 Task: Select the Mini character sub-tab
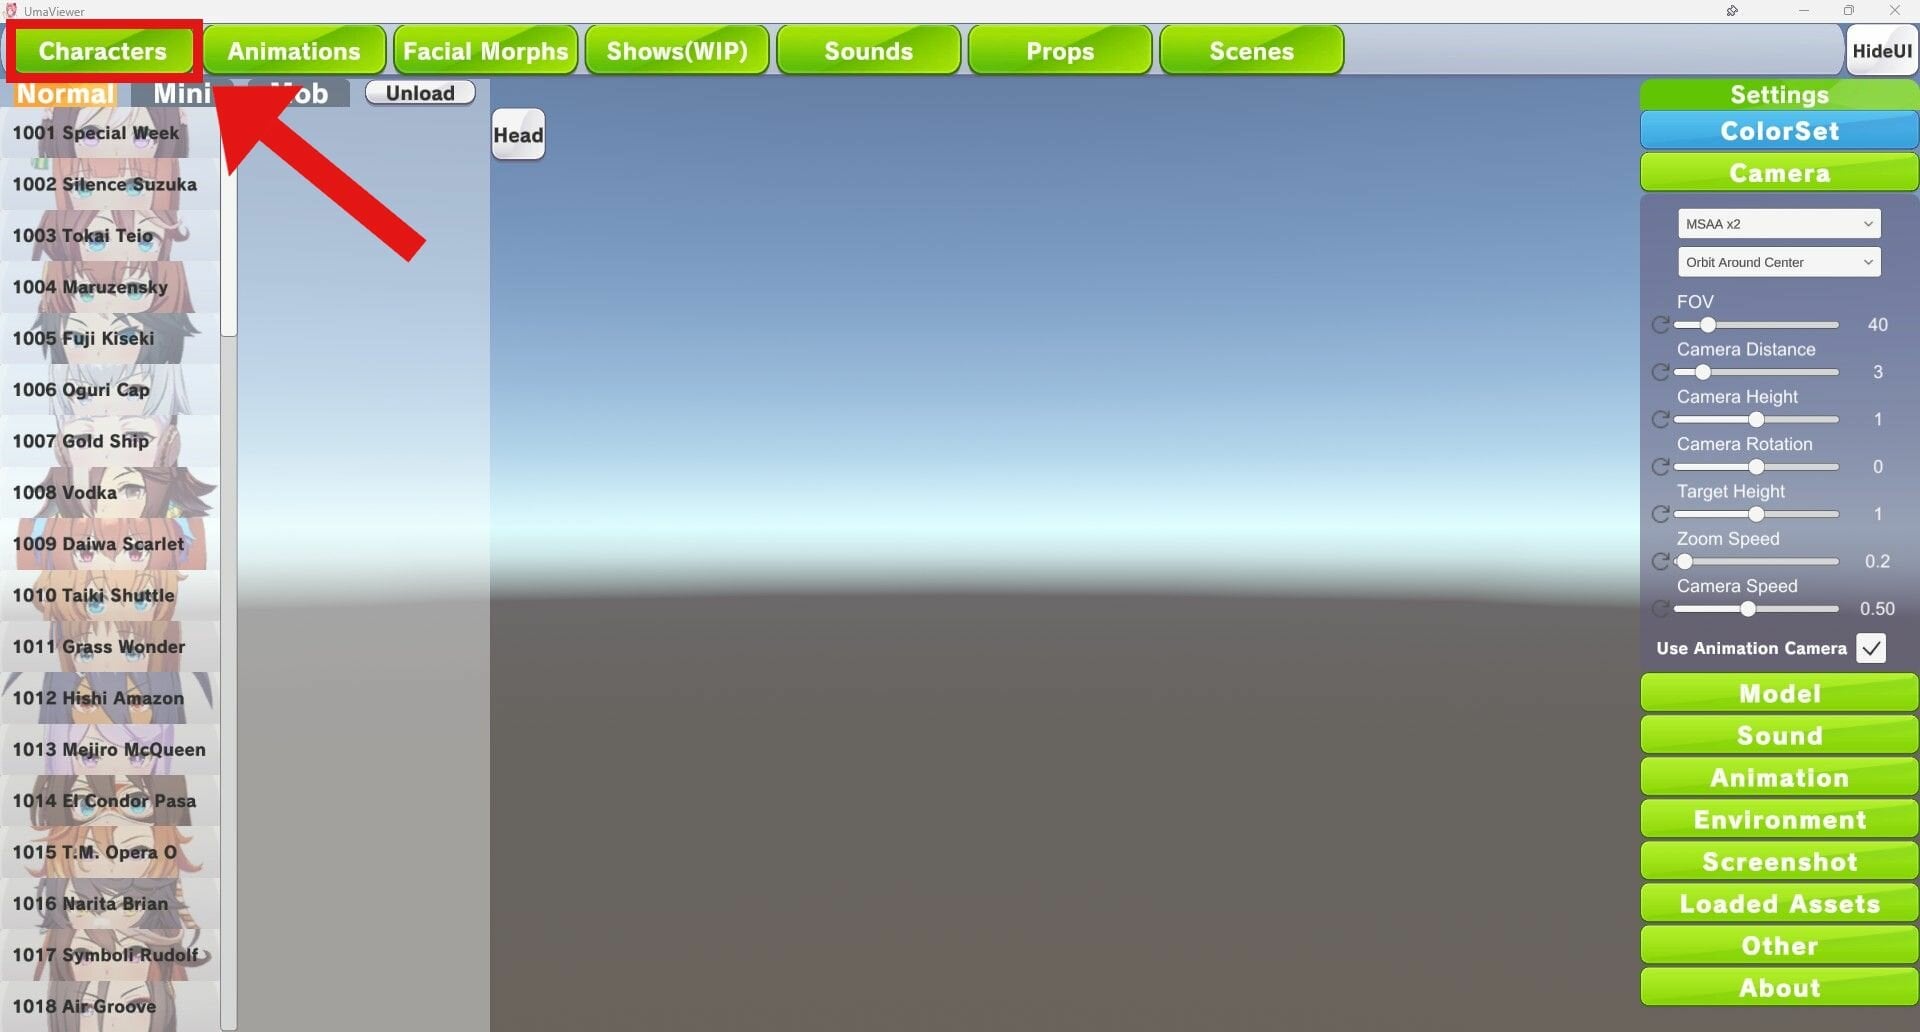tap(181, 94)
